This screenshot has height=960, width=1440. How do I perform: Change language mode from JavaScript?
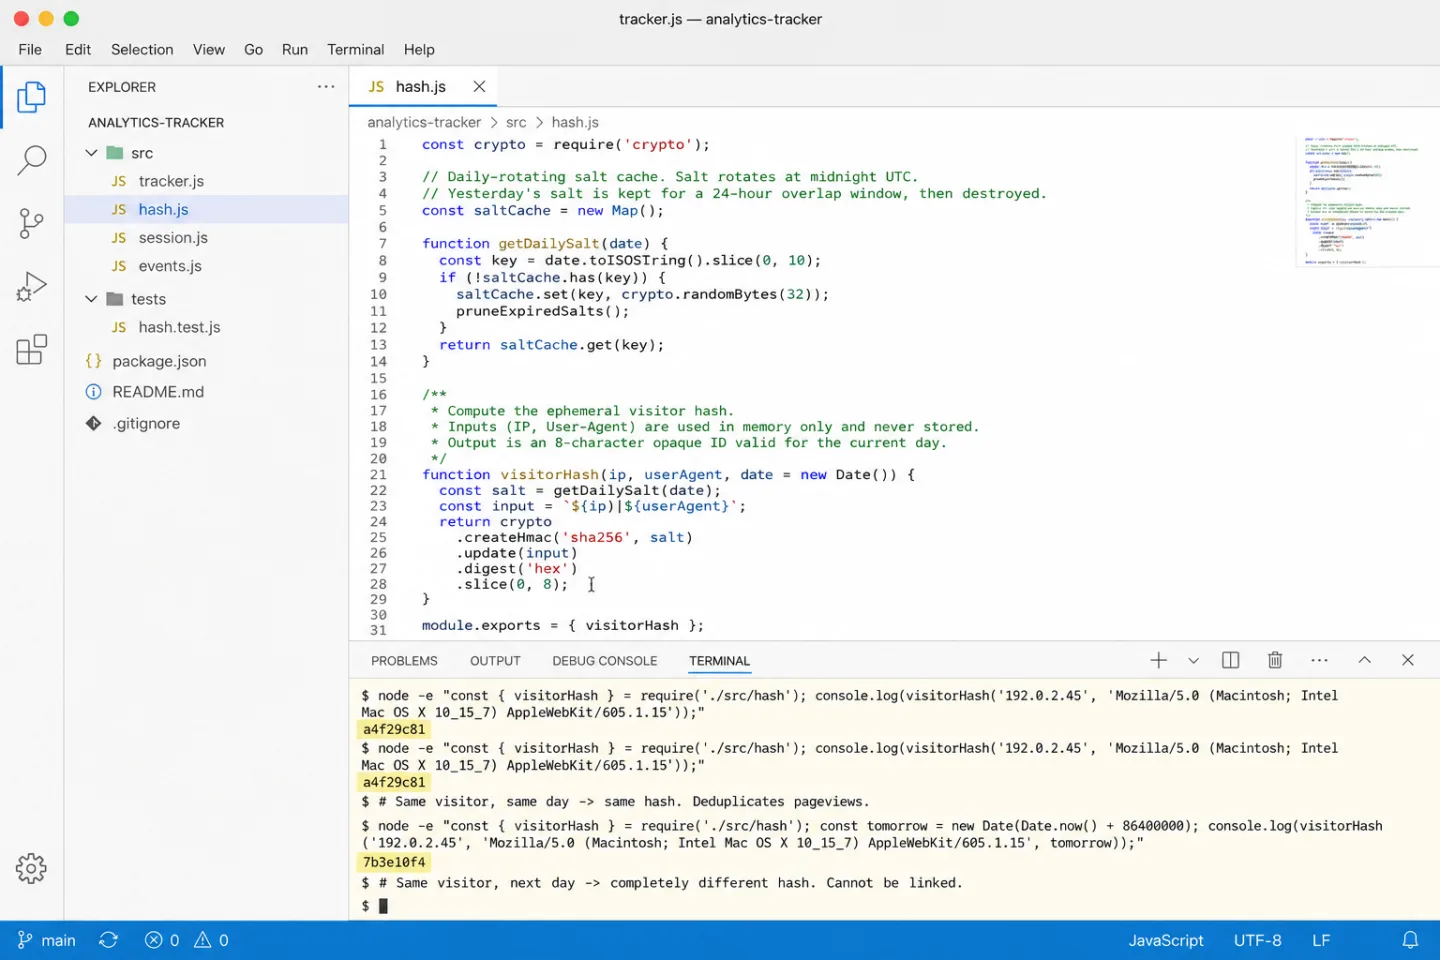pyautogui.click(x=1166, y=940)
